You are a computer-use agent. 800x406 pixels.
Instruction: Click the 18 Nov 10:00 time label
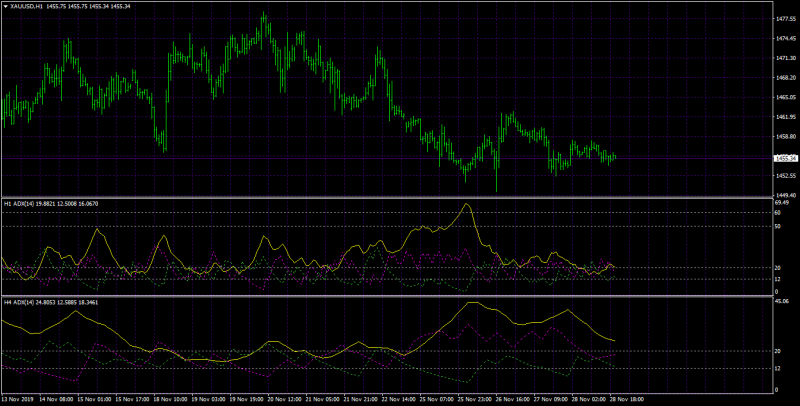169,399
